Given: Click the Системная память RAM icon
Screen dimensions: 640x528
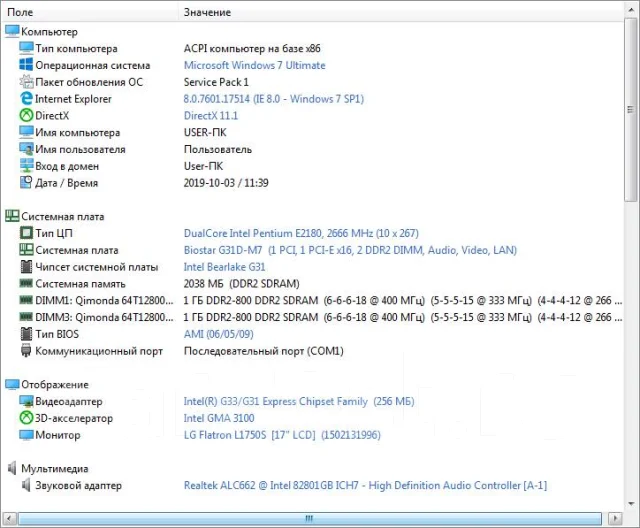Looking at the screenshot, I should pos(26,283).
